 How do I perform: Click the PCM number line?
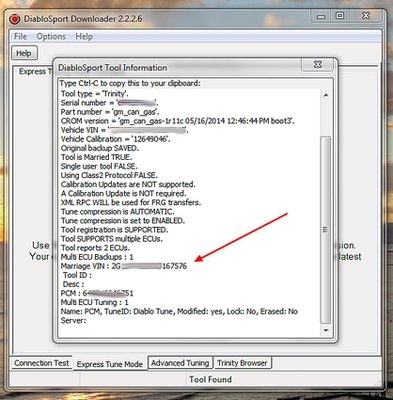(x=97, y=293)
